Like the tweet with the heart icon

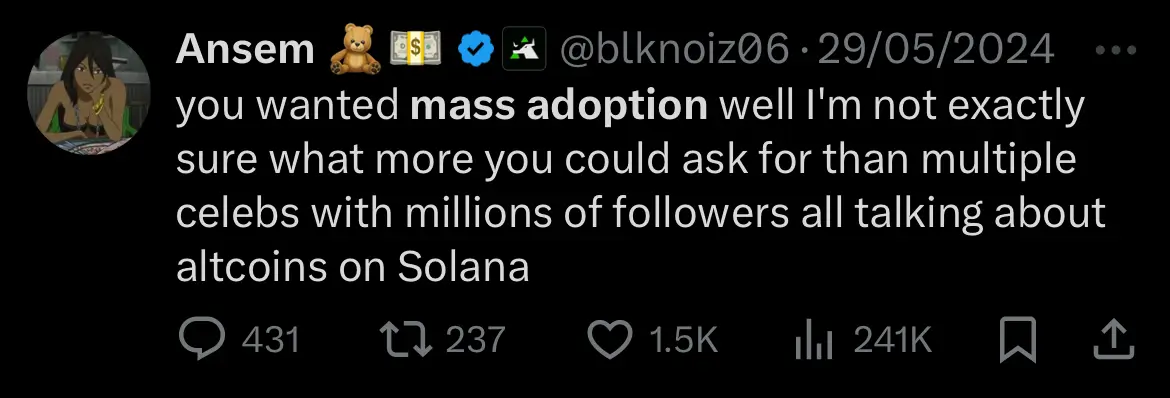click(x=610, y=339)
